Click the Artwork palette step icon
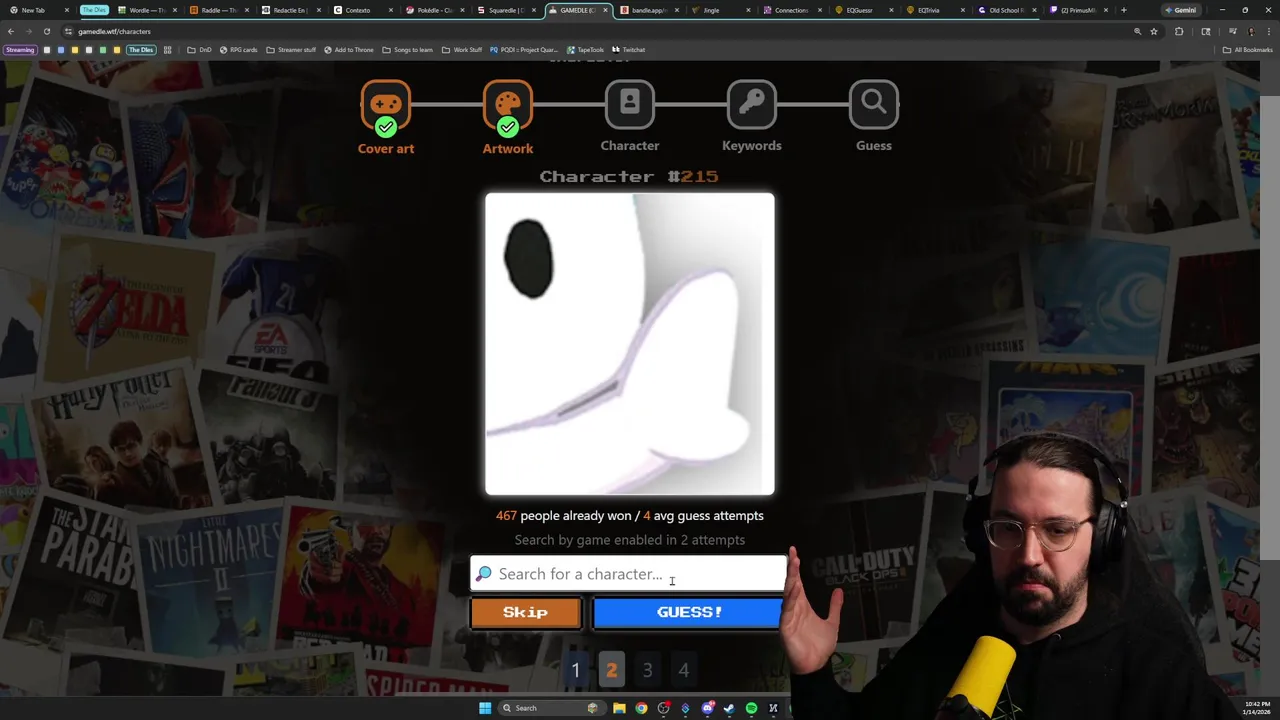1280x720 pixels. coord(508,105)
